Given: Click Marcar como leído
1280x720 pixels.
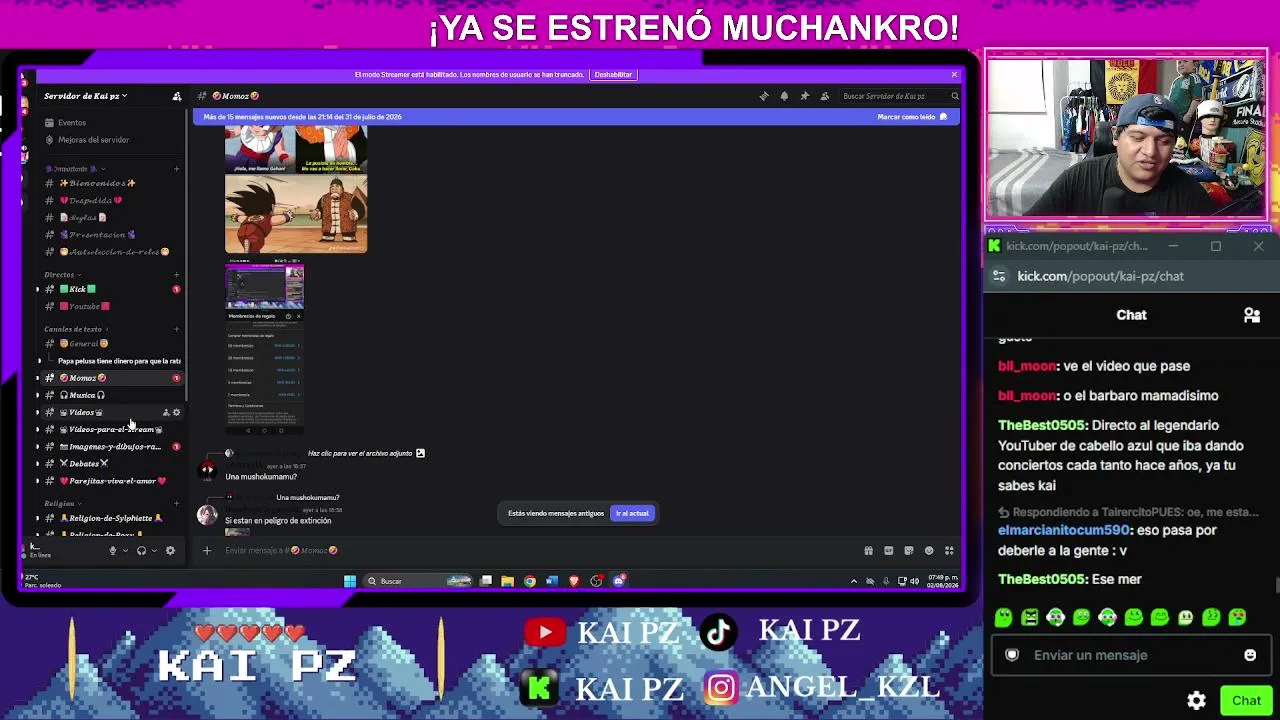Looking at the screenshot, I should click(x=911, y=117).
